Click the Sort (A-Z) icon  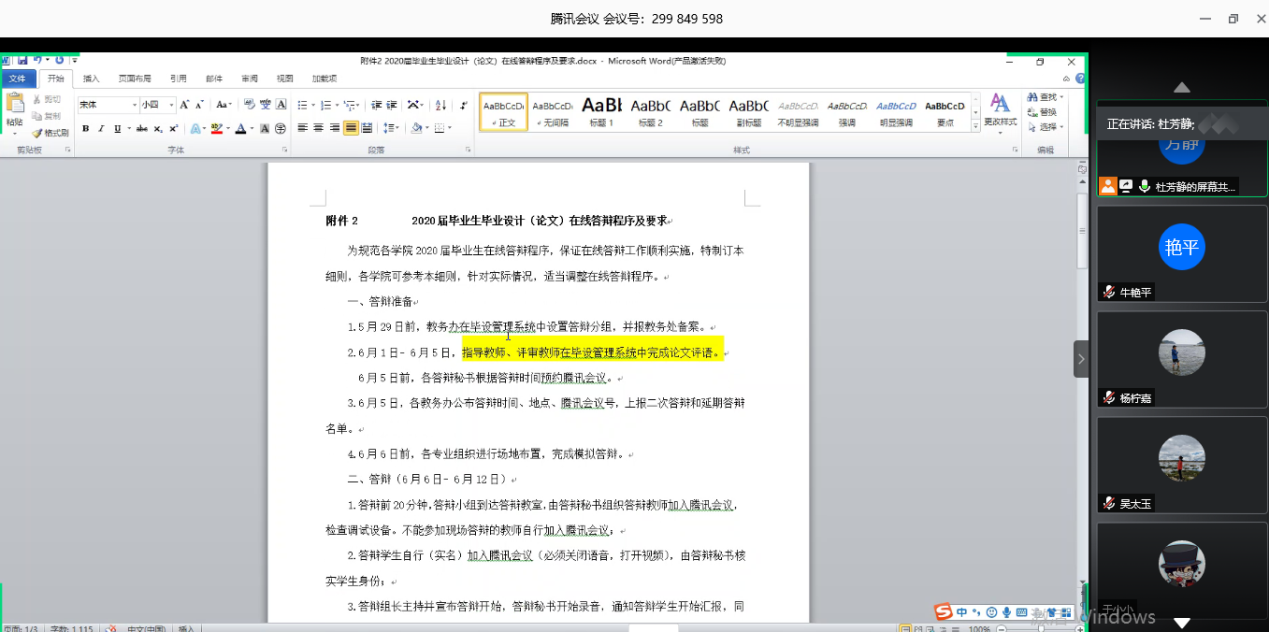click(x=440, y=105)
